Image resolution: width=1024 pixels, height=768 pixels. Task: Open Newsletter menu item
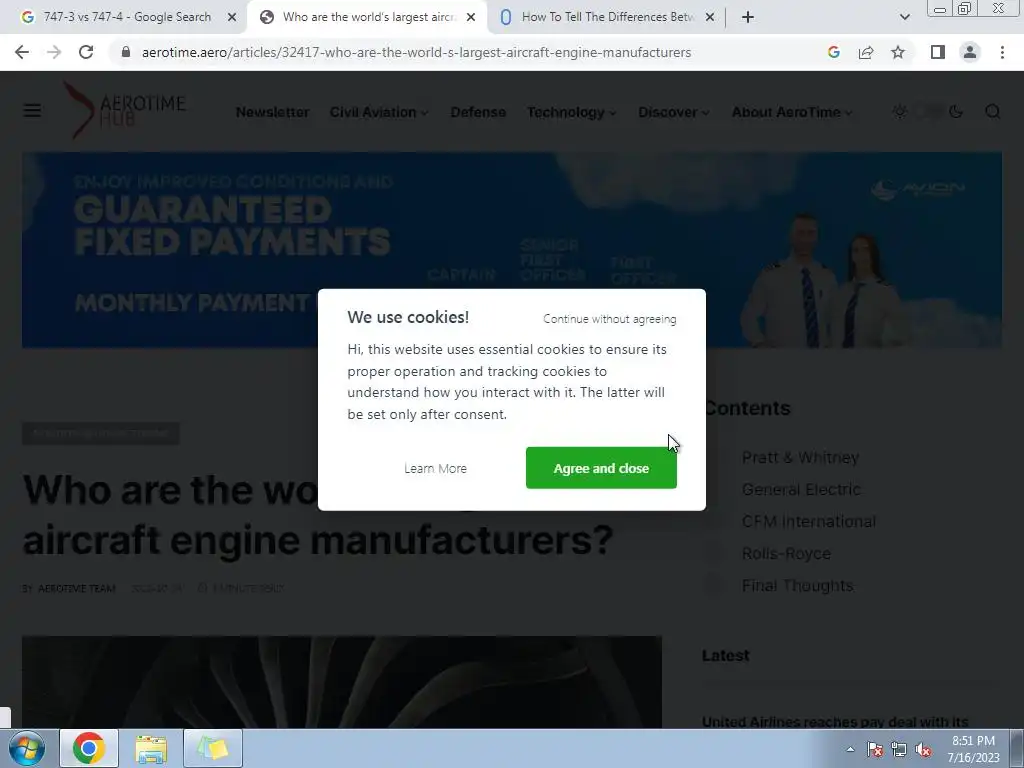(272, 112)
